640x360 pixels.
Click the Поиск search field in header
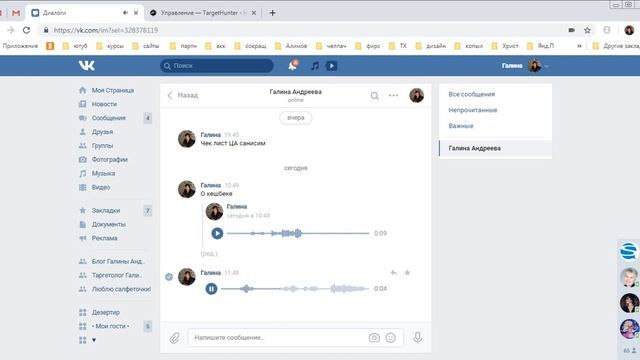pos(217,66)
